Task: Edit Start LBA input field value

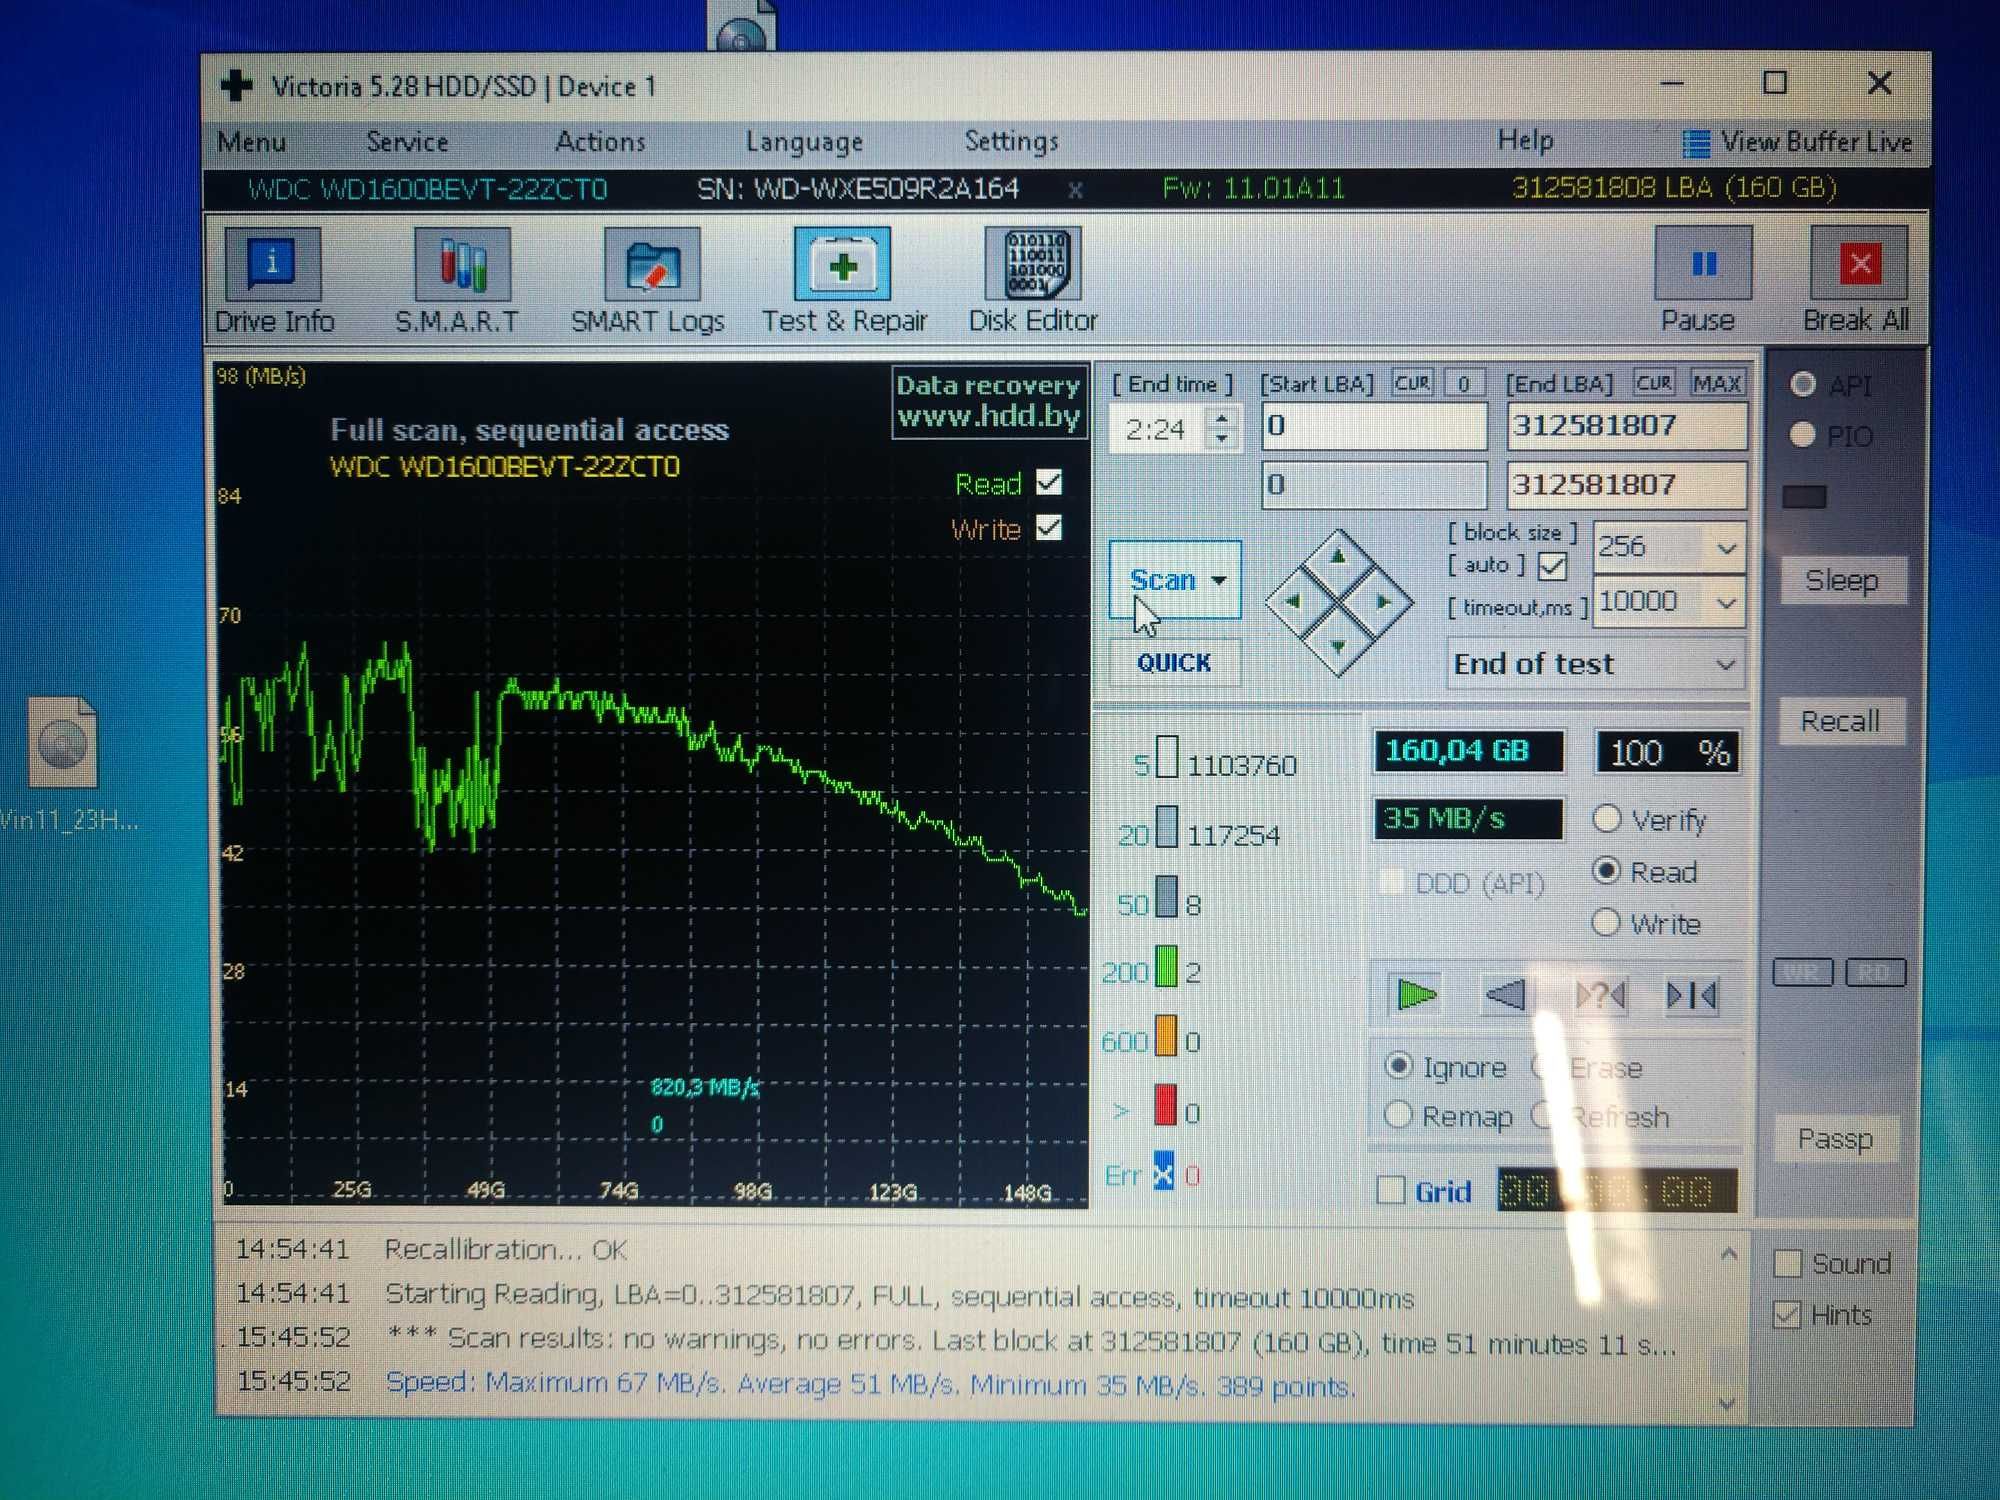Action: pyautogui.click(x=1372, y=427)
